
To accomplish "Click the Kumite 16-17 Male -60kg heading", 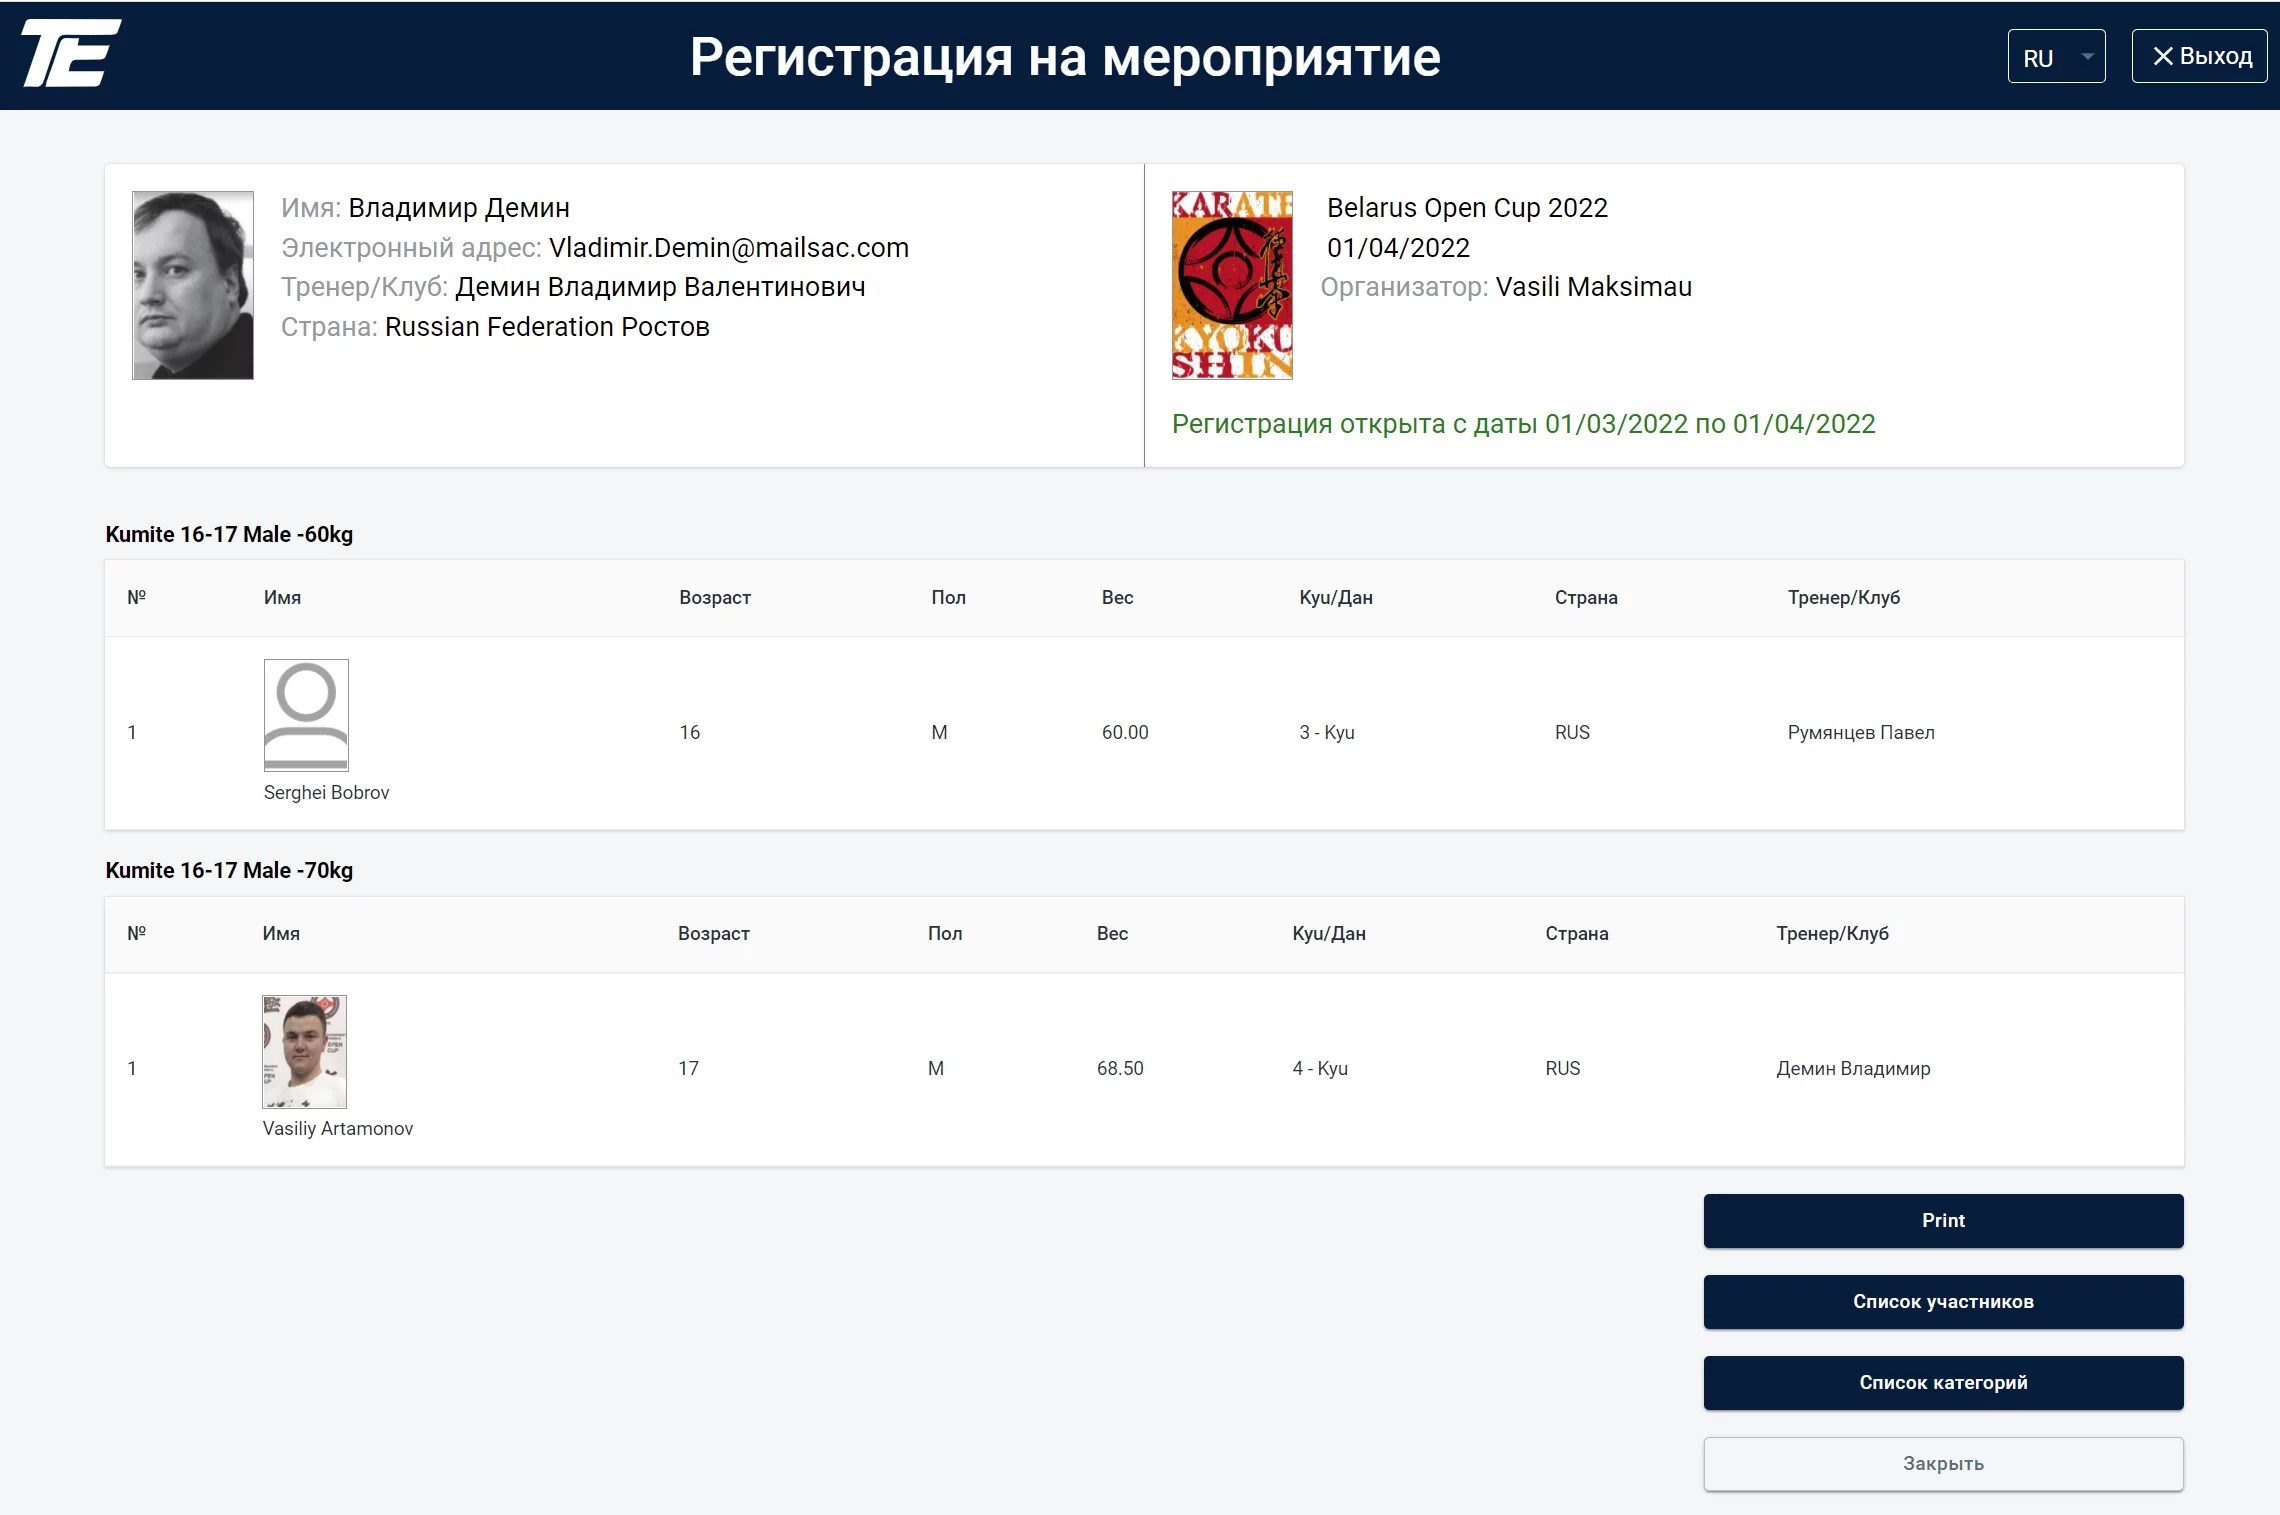I will click(229, 534).
